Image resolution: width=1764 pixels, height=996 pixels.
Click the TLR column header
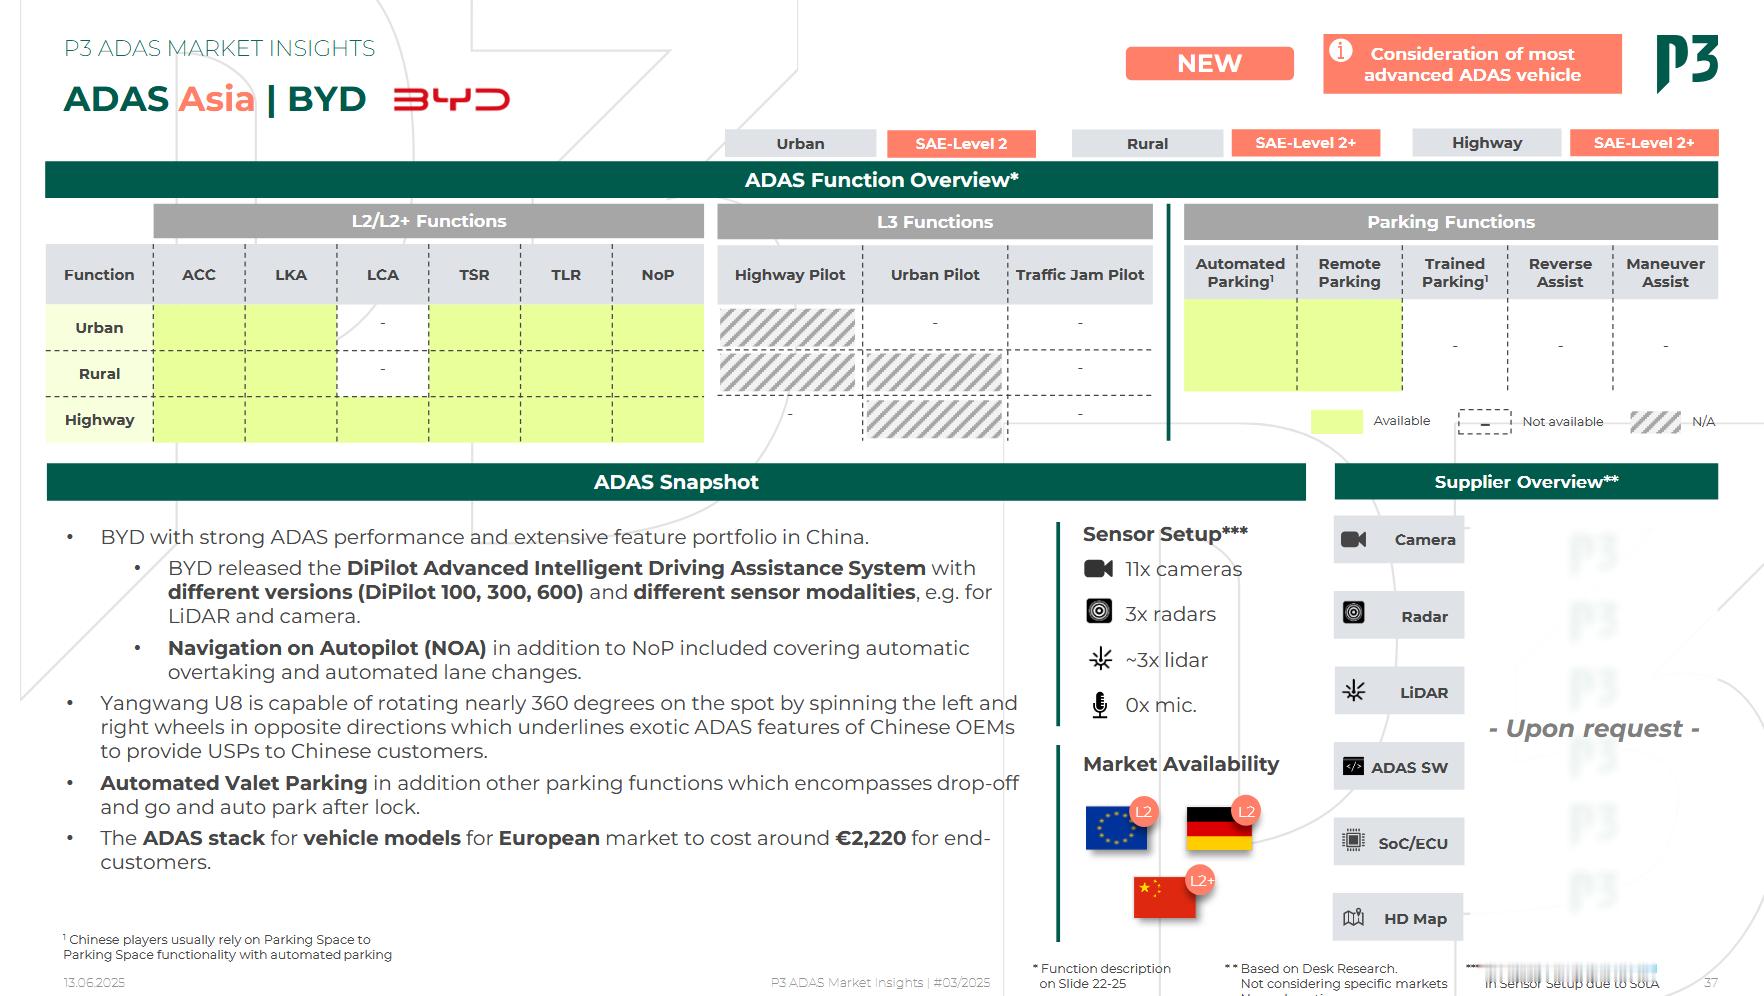566,274
